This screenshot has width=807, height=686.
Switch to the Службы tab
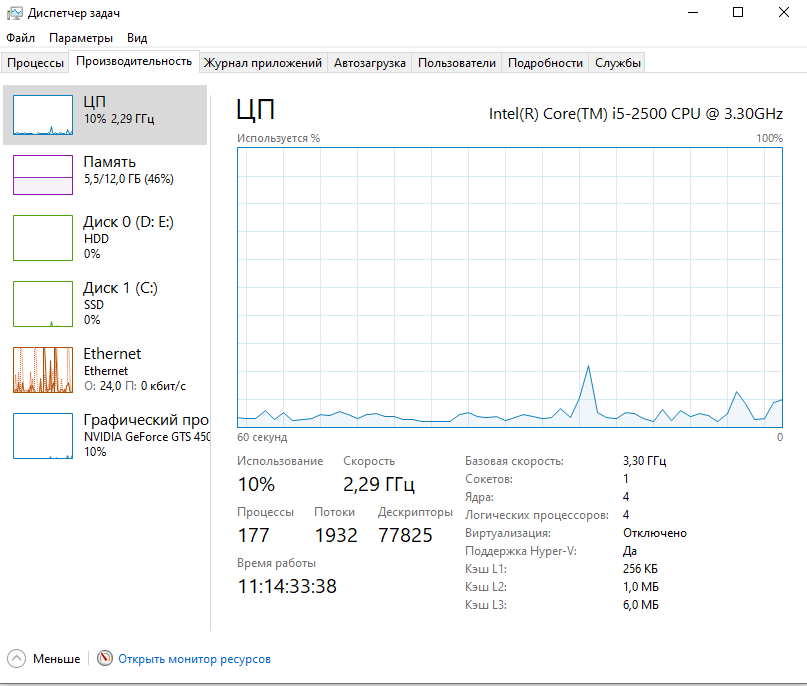pos(618,63)
